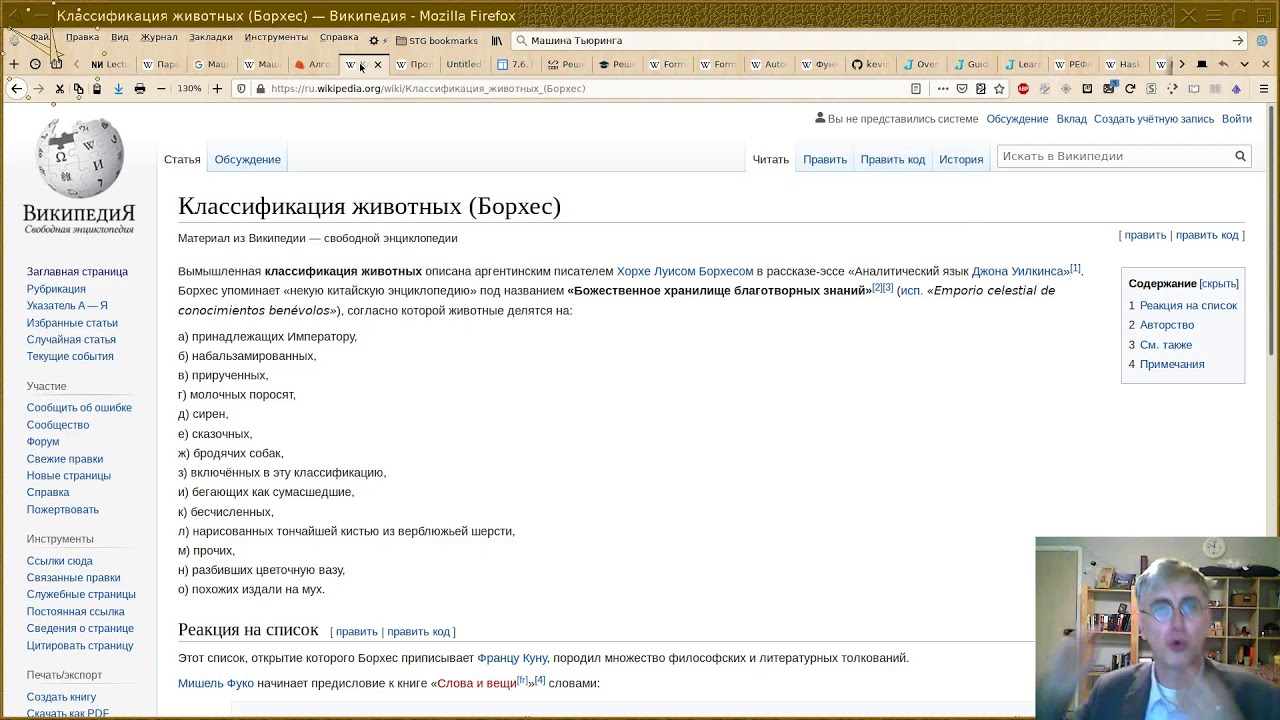The image size is (1280, 720).
Task: Open the Правка menu
Action: (82, 37)
